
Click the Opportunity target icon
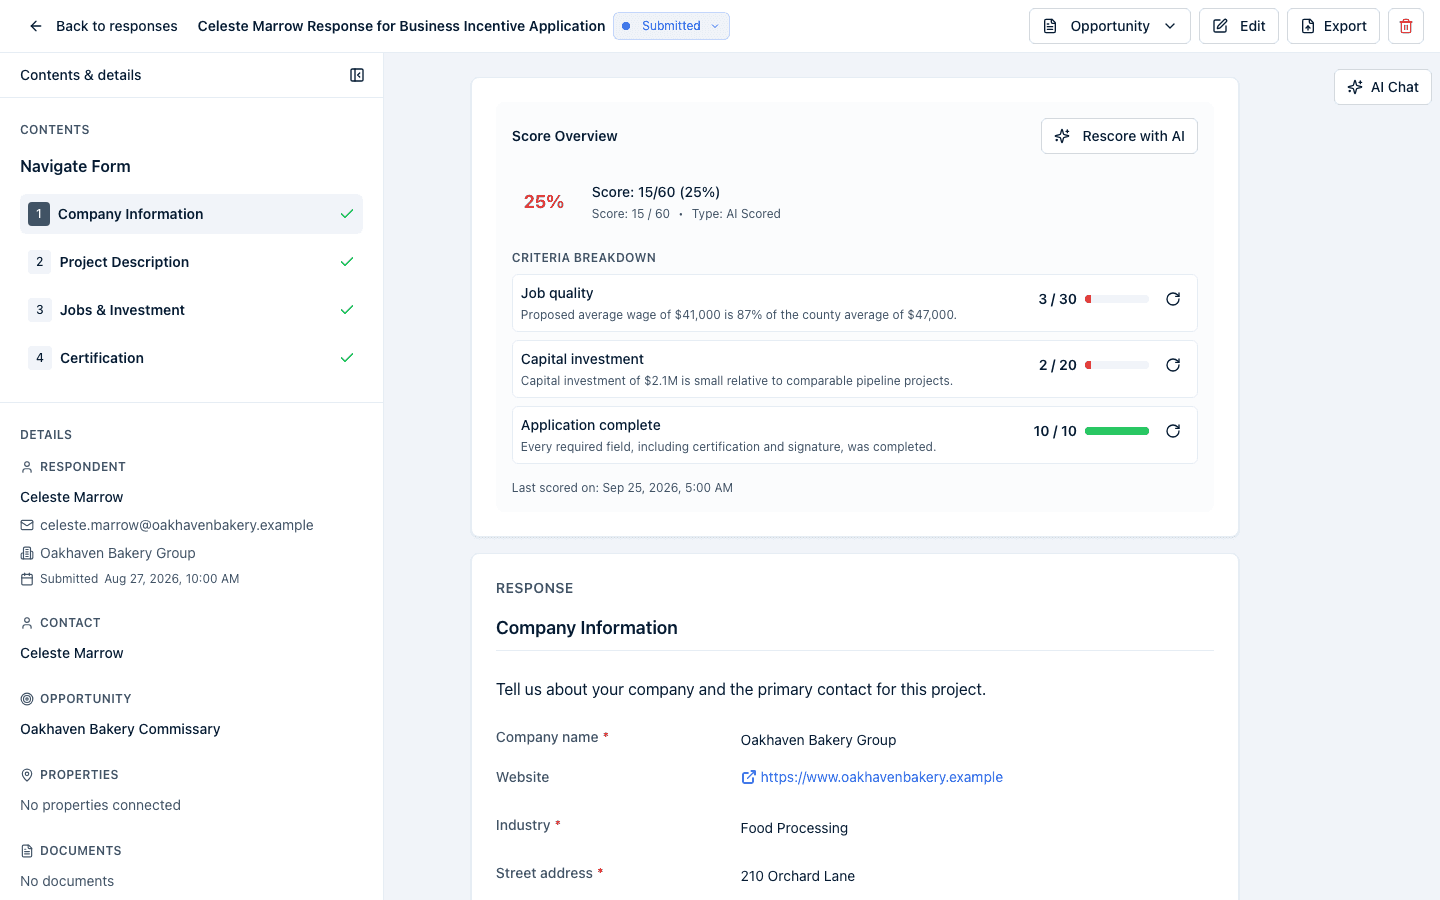click(27, 699)
